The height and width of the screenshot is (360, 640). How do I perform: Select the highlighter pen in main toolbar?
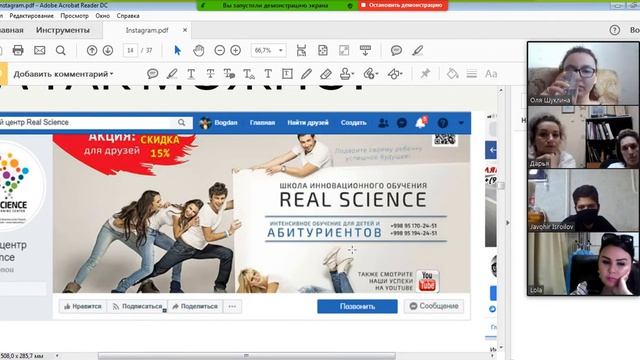click(418, 50)
